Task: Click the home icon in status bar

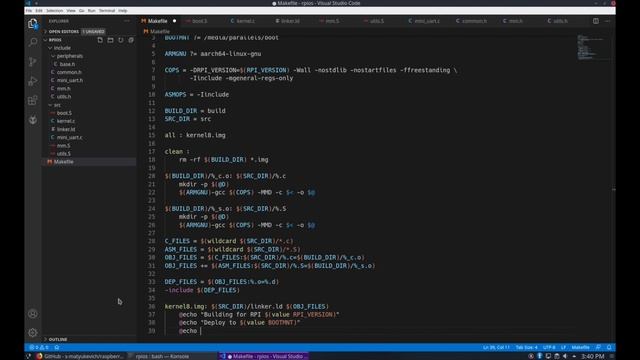Action: point(57,347)
